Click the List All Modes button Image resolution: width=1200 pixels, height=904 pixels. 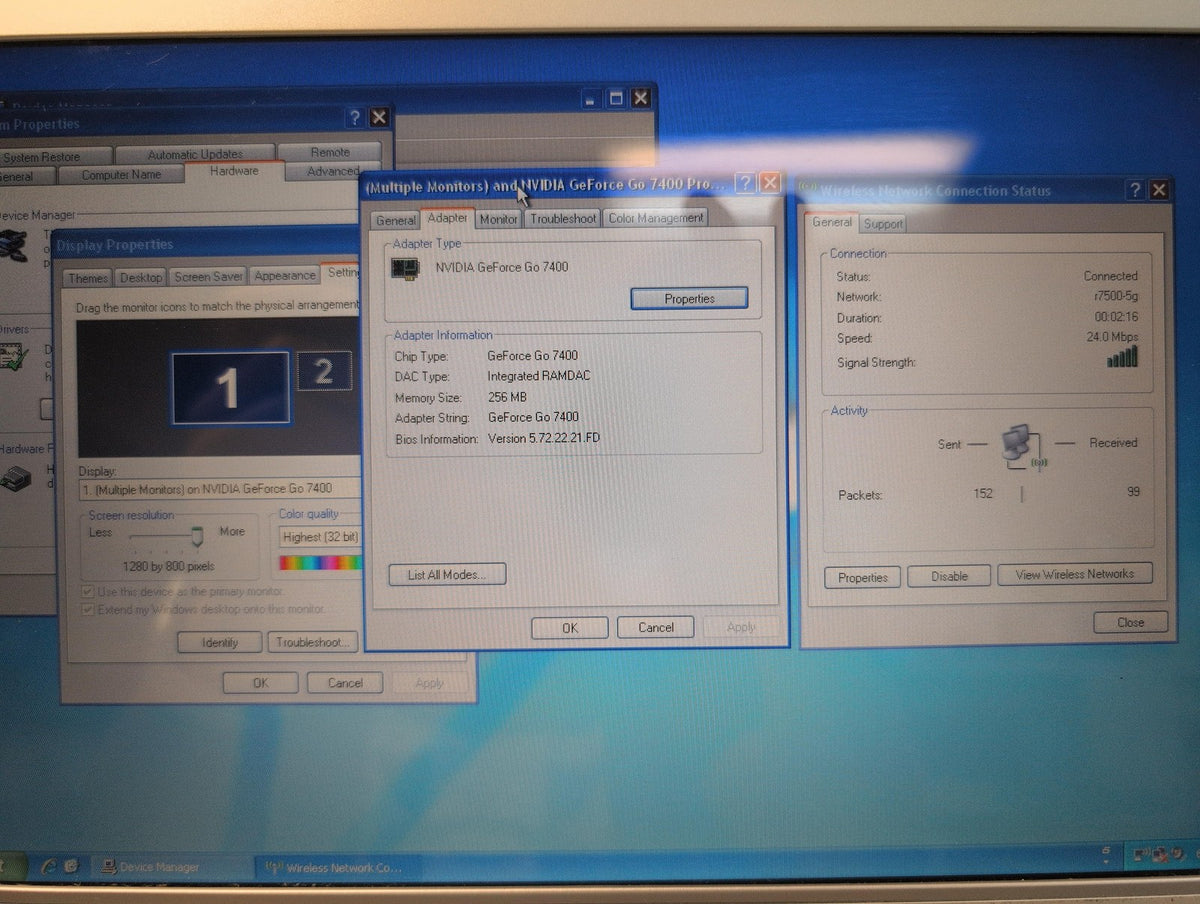tap(447, 574)
